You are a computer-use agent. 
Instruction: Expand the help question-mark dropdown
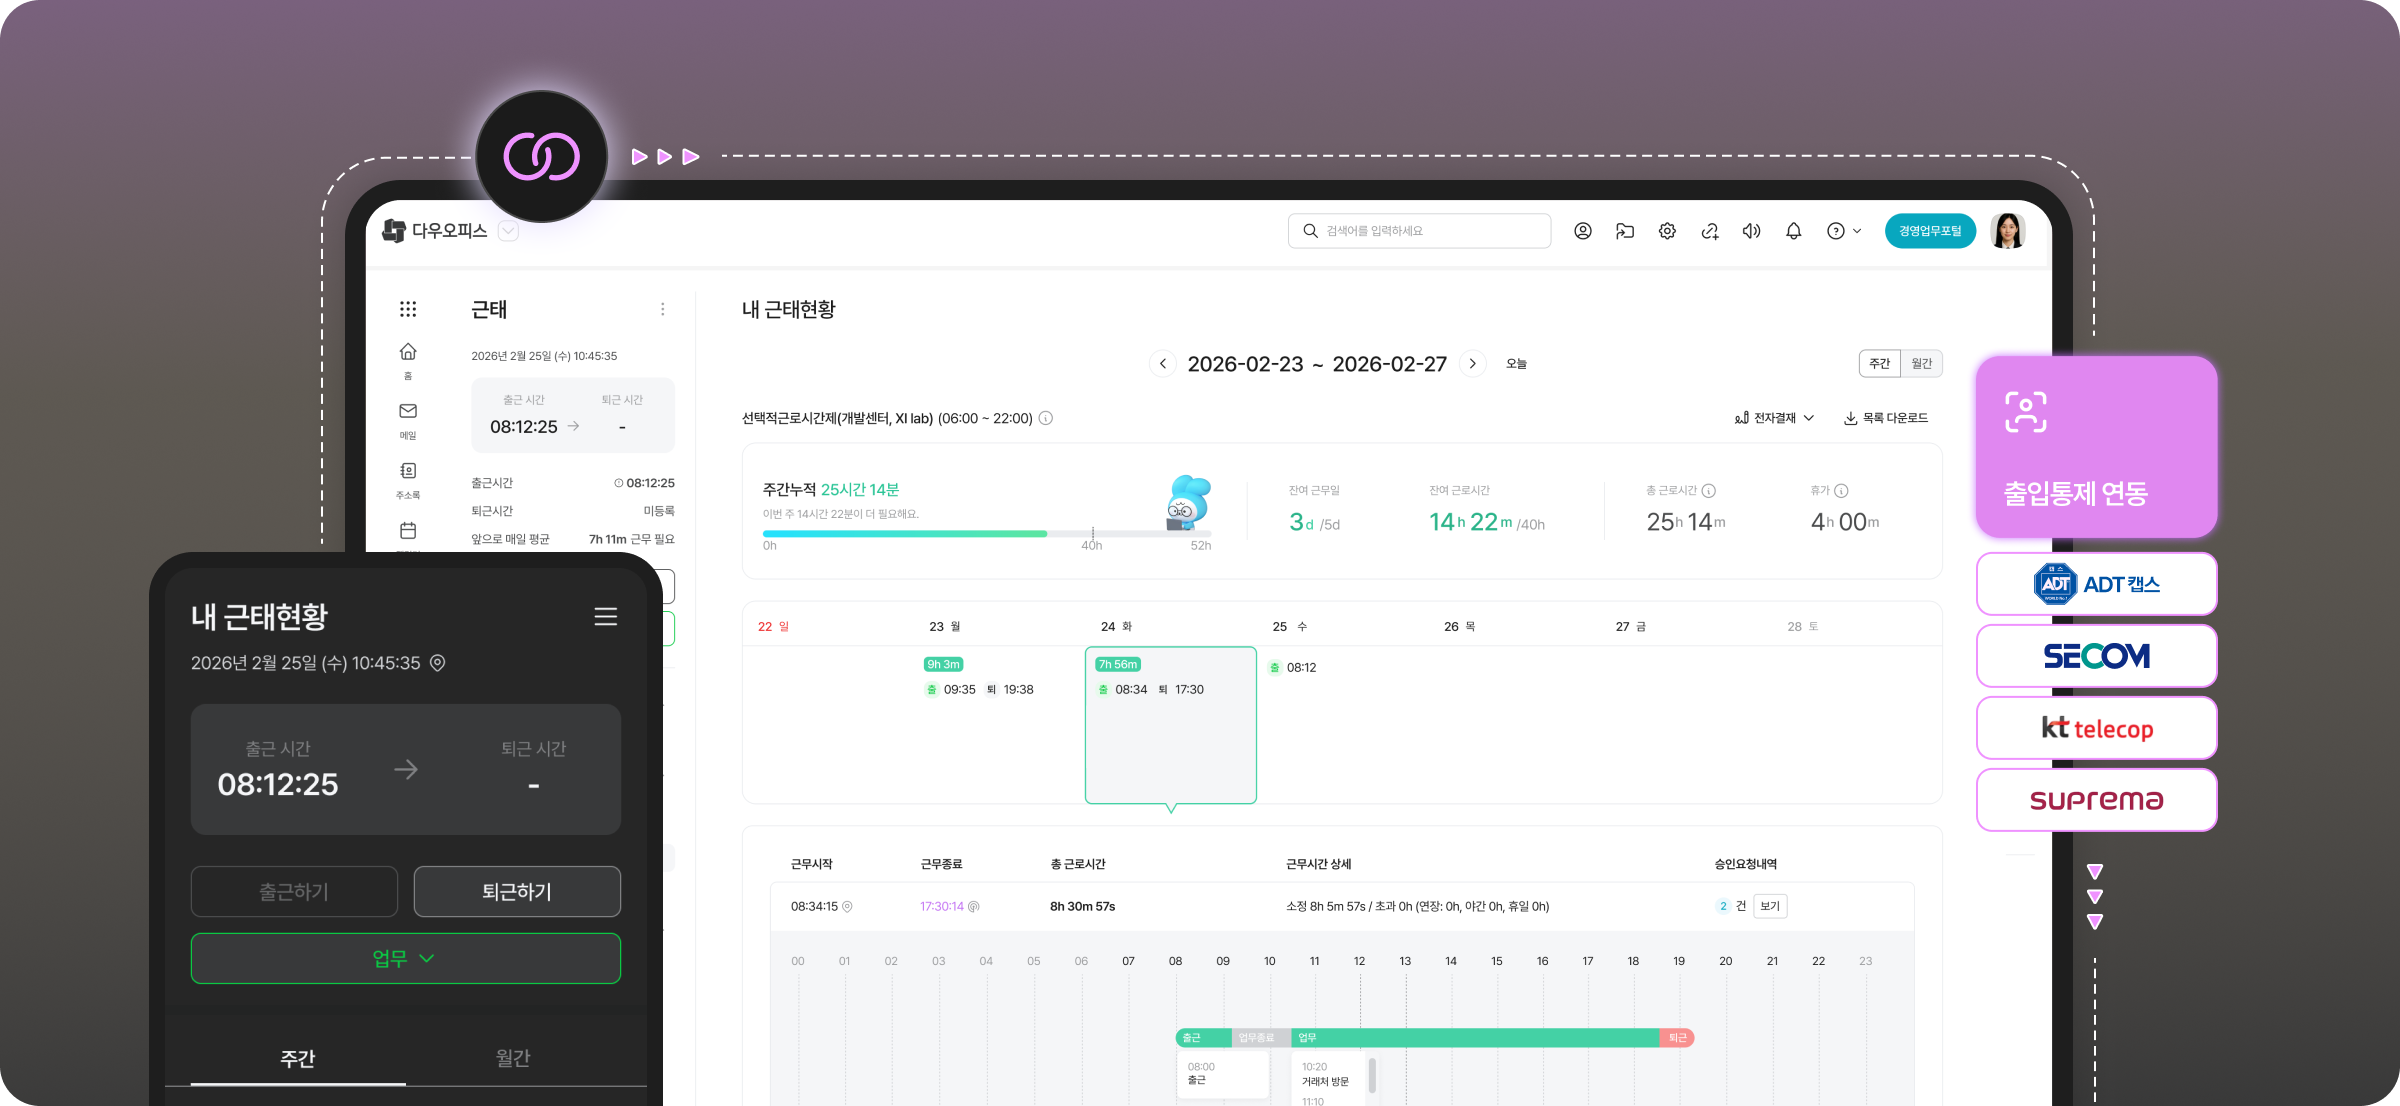pyautogui.click(x=1843, y=231)
